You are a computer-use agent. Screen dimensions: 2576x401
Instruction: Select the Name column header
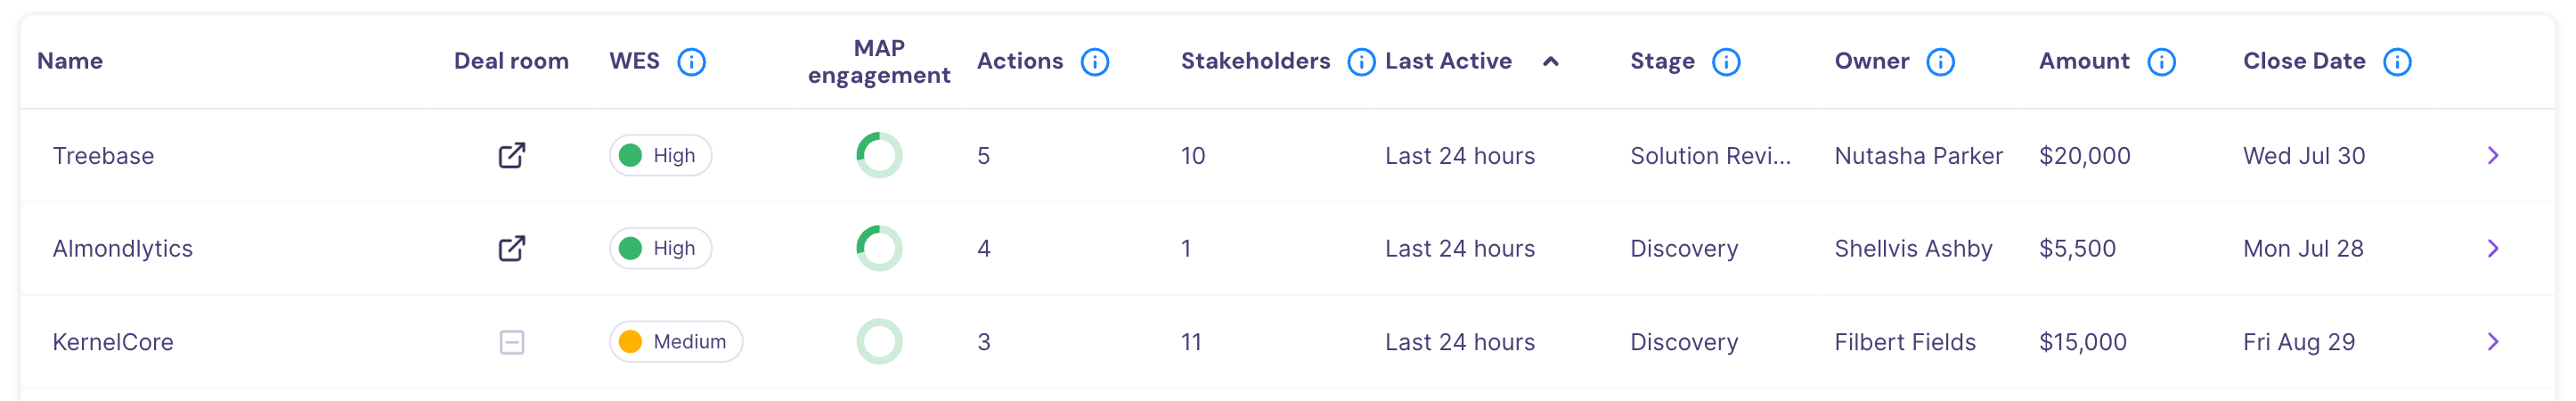click(70, 61)
